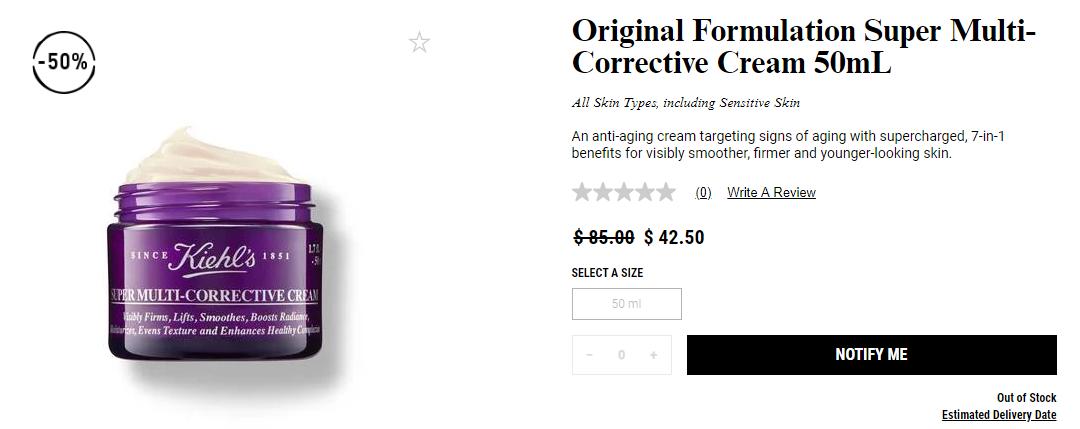The image size is (1080, 429).
Task: Click the first rating star
Action: (582, 192)
